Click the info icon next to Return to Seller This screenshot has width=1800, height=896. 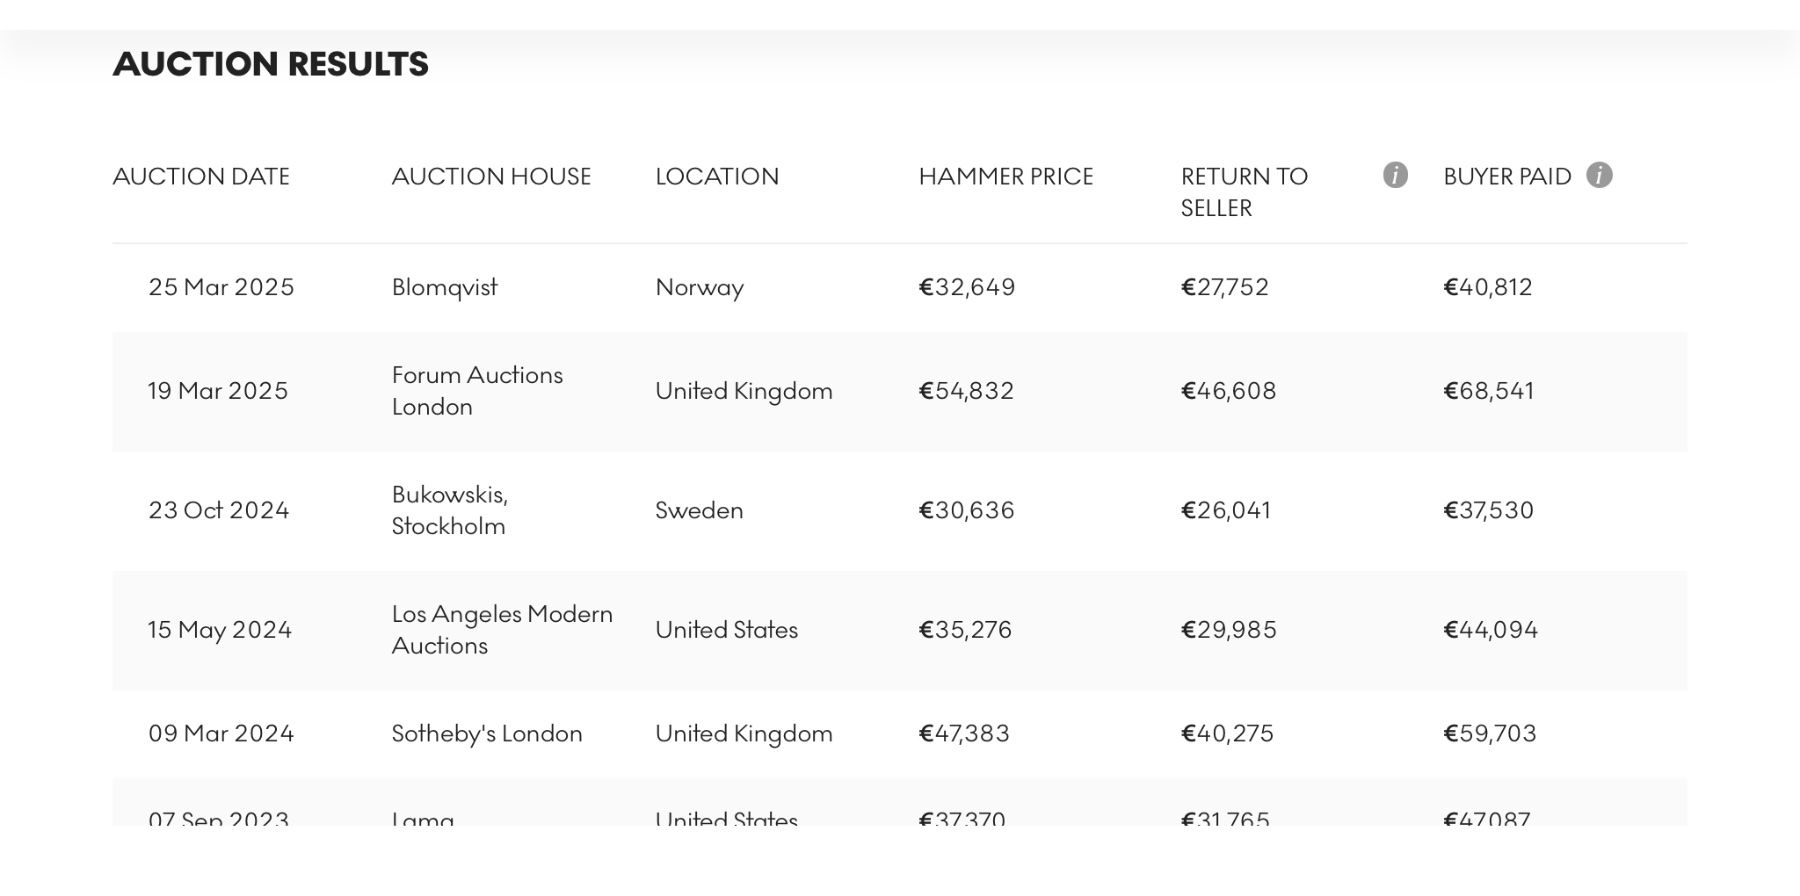(x=1395, y=175)
